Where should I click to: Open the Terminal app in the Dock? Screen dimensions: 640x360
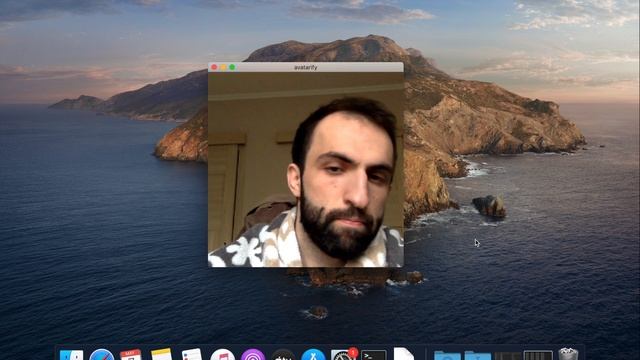pos(374,355)
